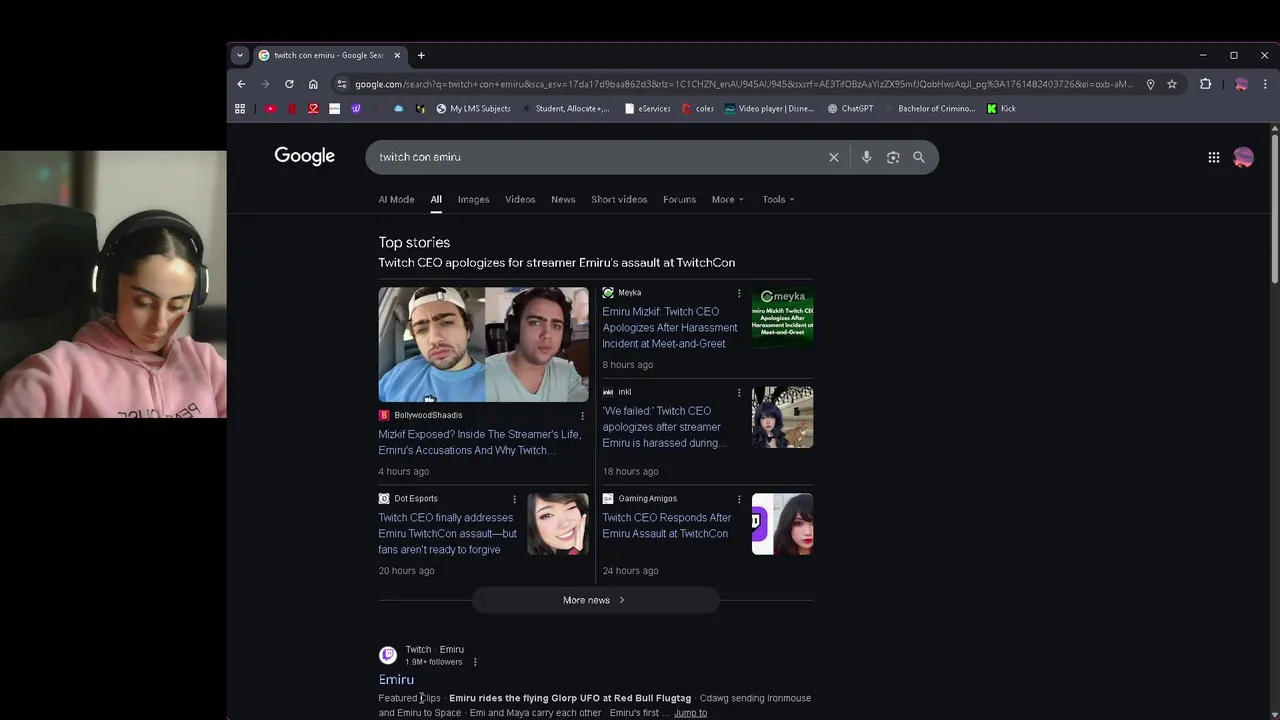Bookmark this page with the star icon
The image size is (1280, 720).
pos(1172,84)
